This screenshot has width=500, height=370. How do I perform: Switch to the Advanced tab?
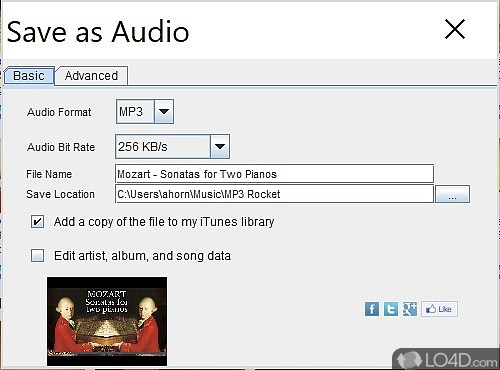pos(91,76)
